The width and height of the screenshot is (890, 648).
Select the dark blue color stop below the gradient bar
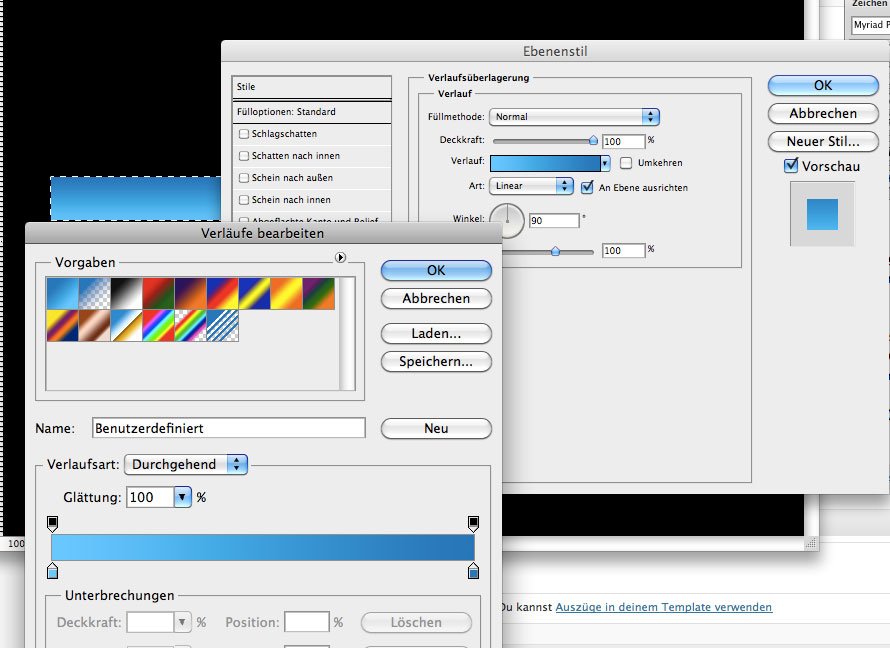[x=473, y=571]
